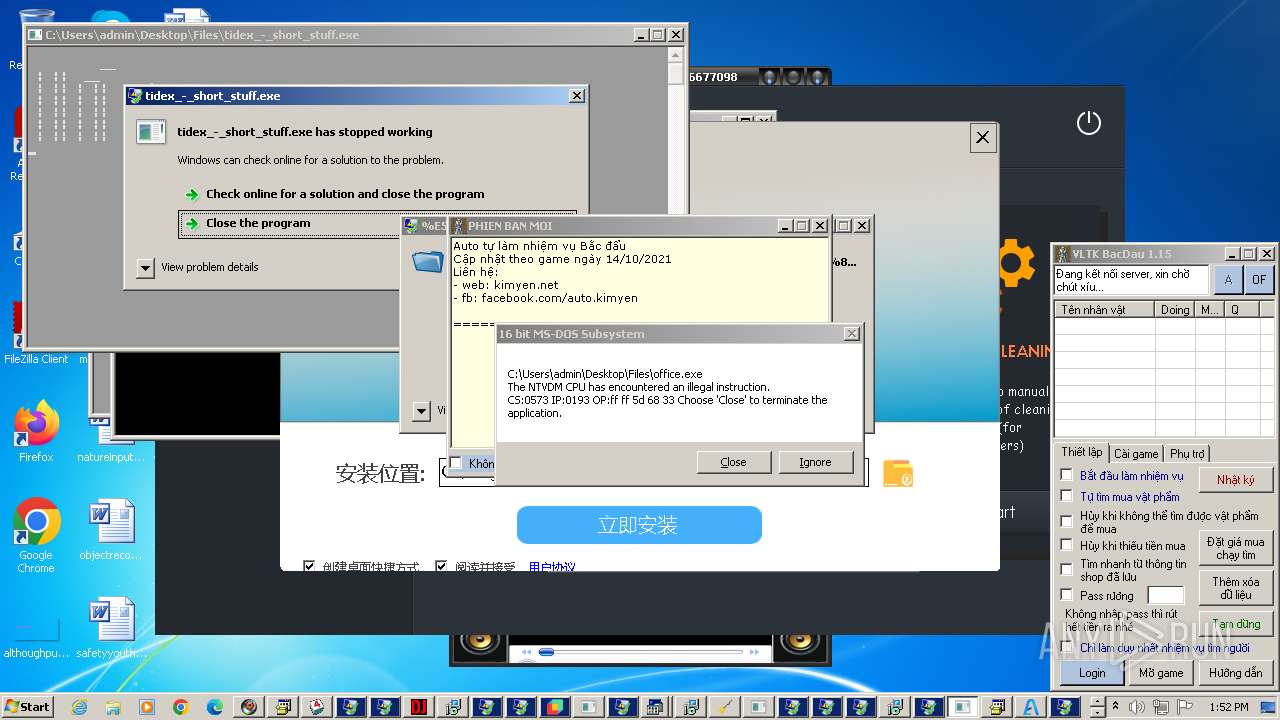Enable 'Bắt đầu làm nhiệm vụ' checkbox
Screen dimensions: 1280x720
[x=1066, y=476]
